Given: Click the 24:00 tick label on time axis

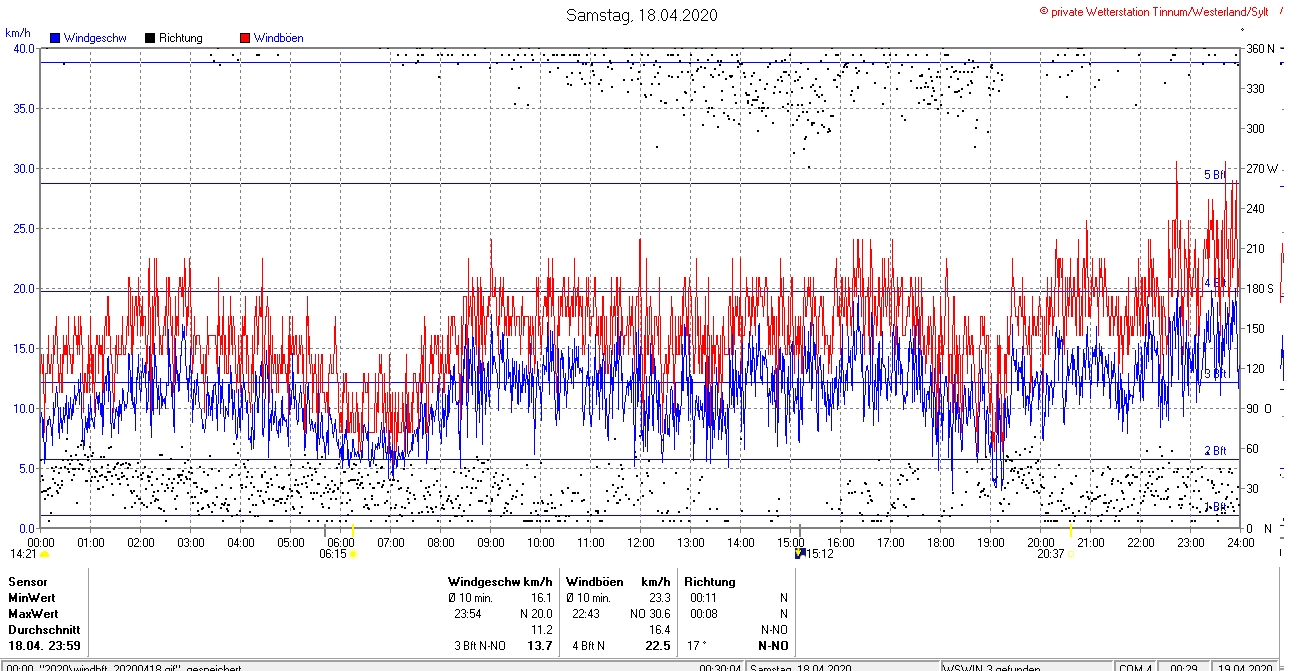Looking at the screenshot, I should click(1241, 542).
